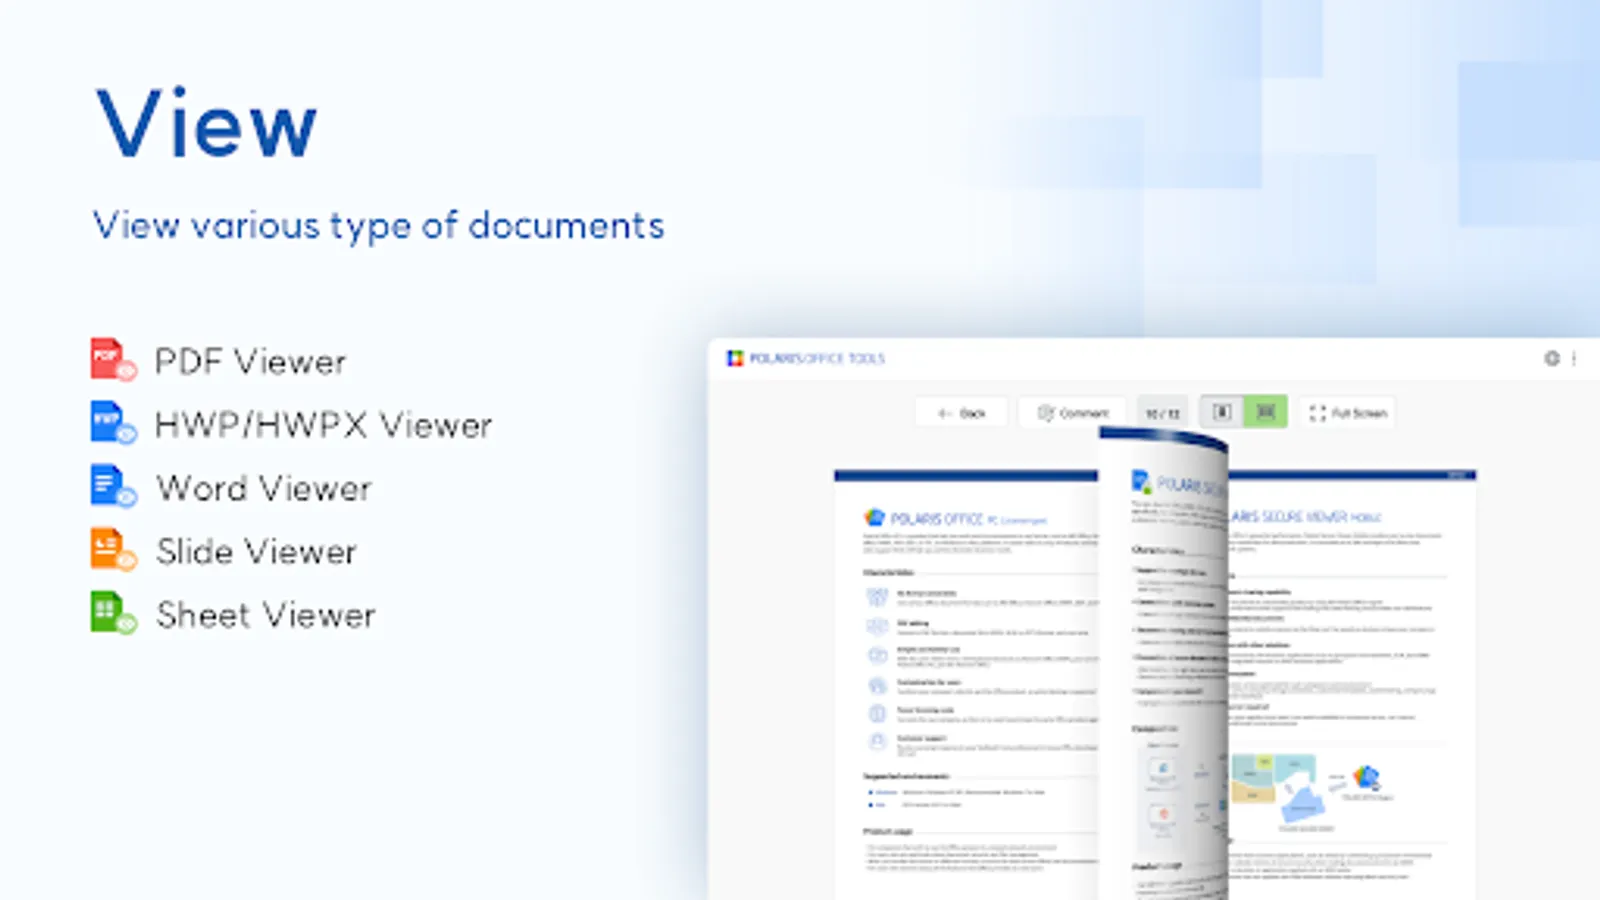Enable single-page view mode
This screenshot has height=900, width=1600.
pos(1221,412)
